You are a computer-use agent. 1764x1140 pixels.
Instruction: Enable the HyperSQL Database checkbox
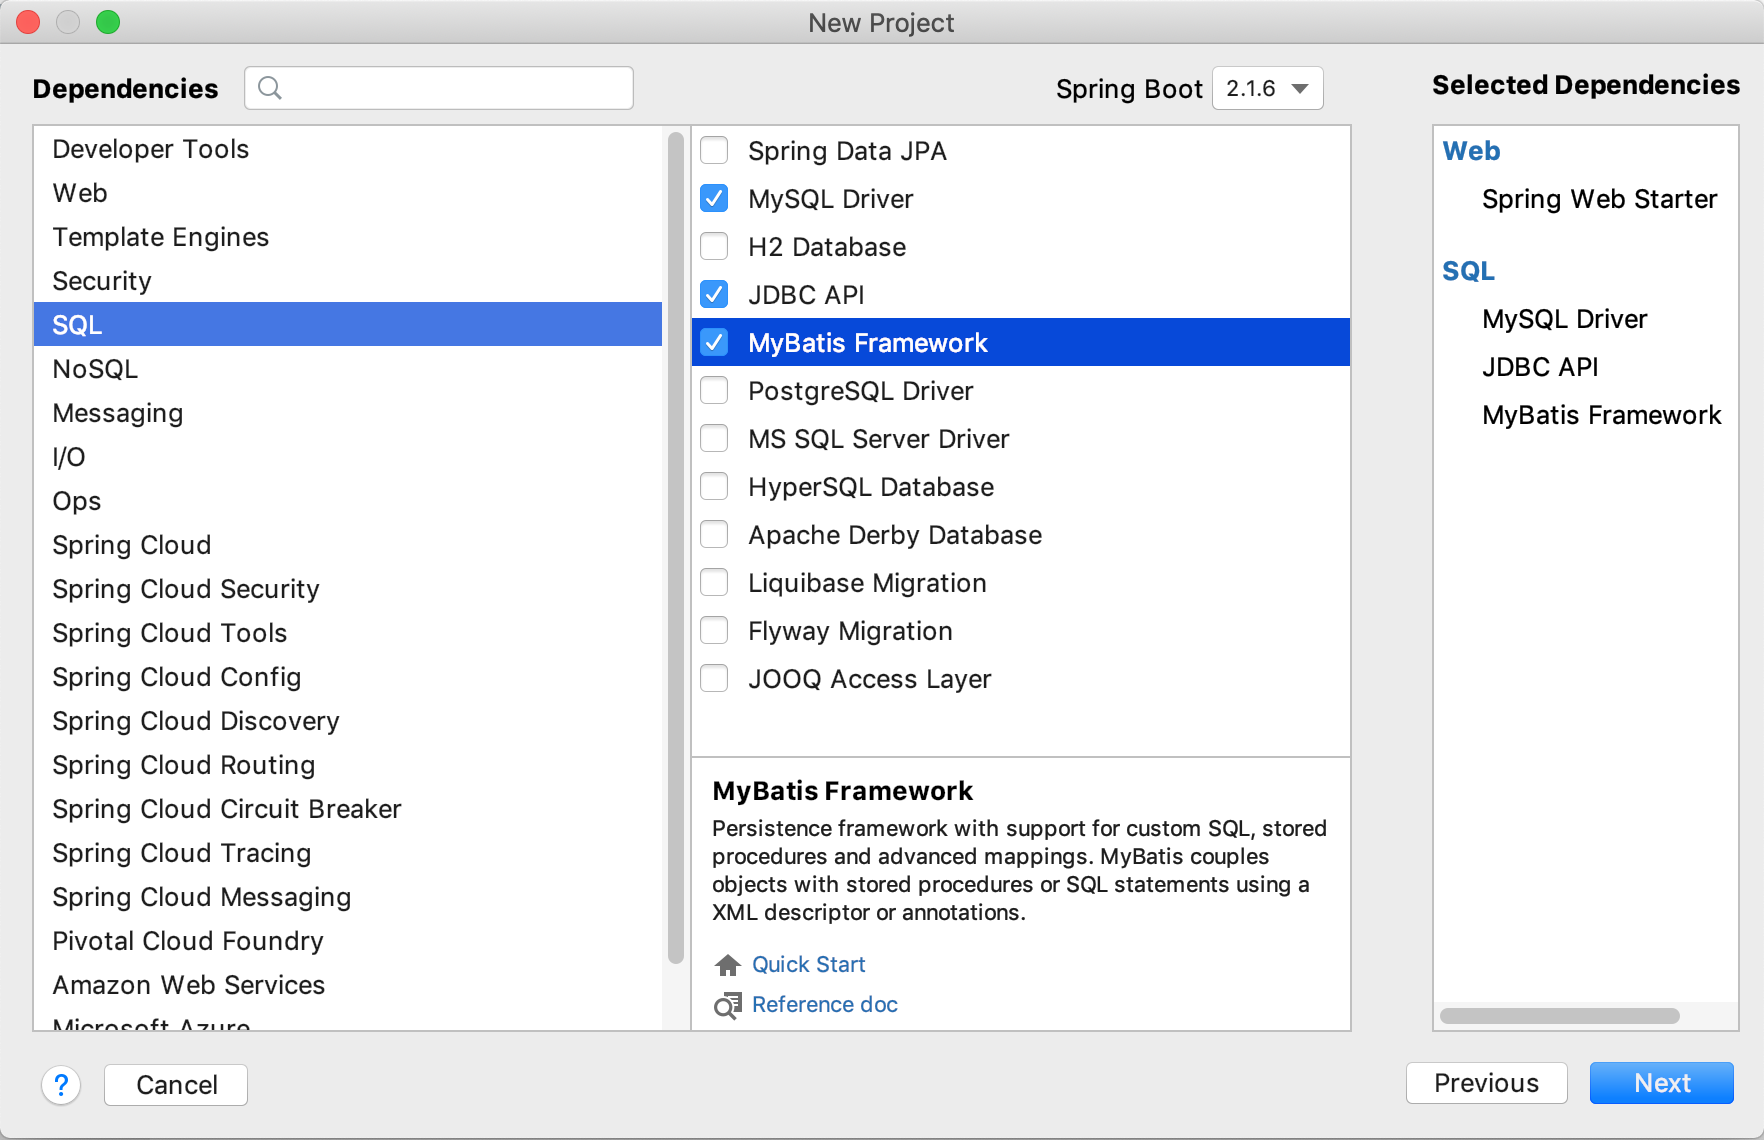point(714,487)
